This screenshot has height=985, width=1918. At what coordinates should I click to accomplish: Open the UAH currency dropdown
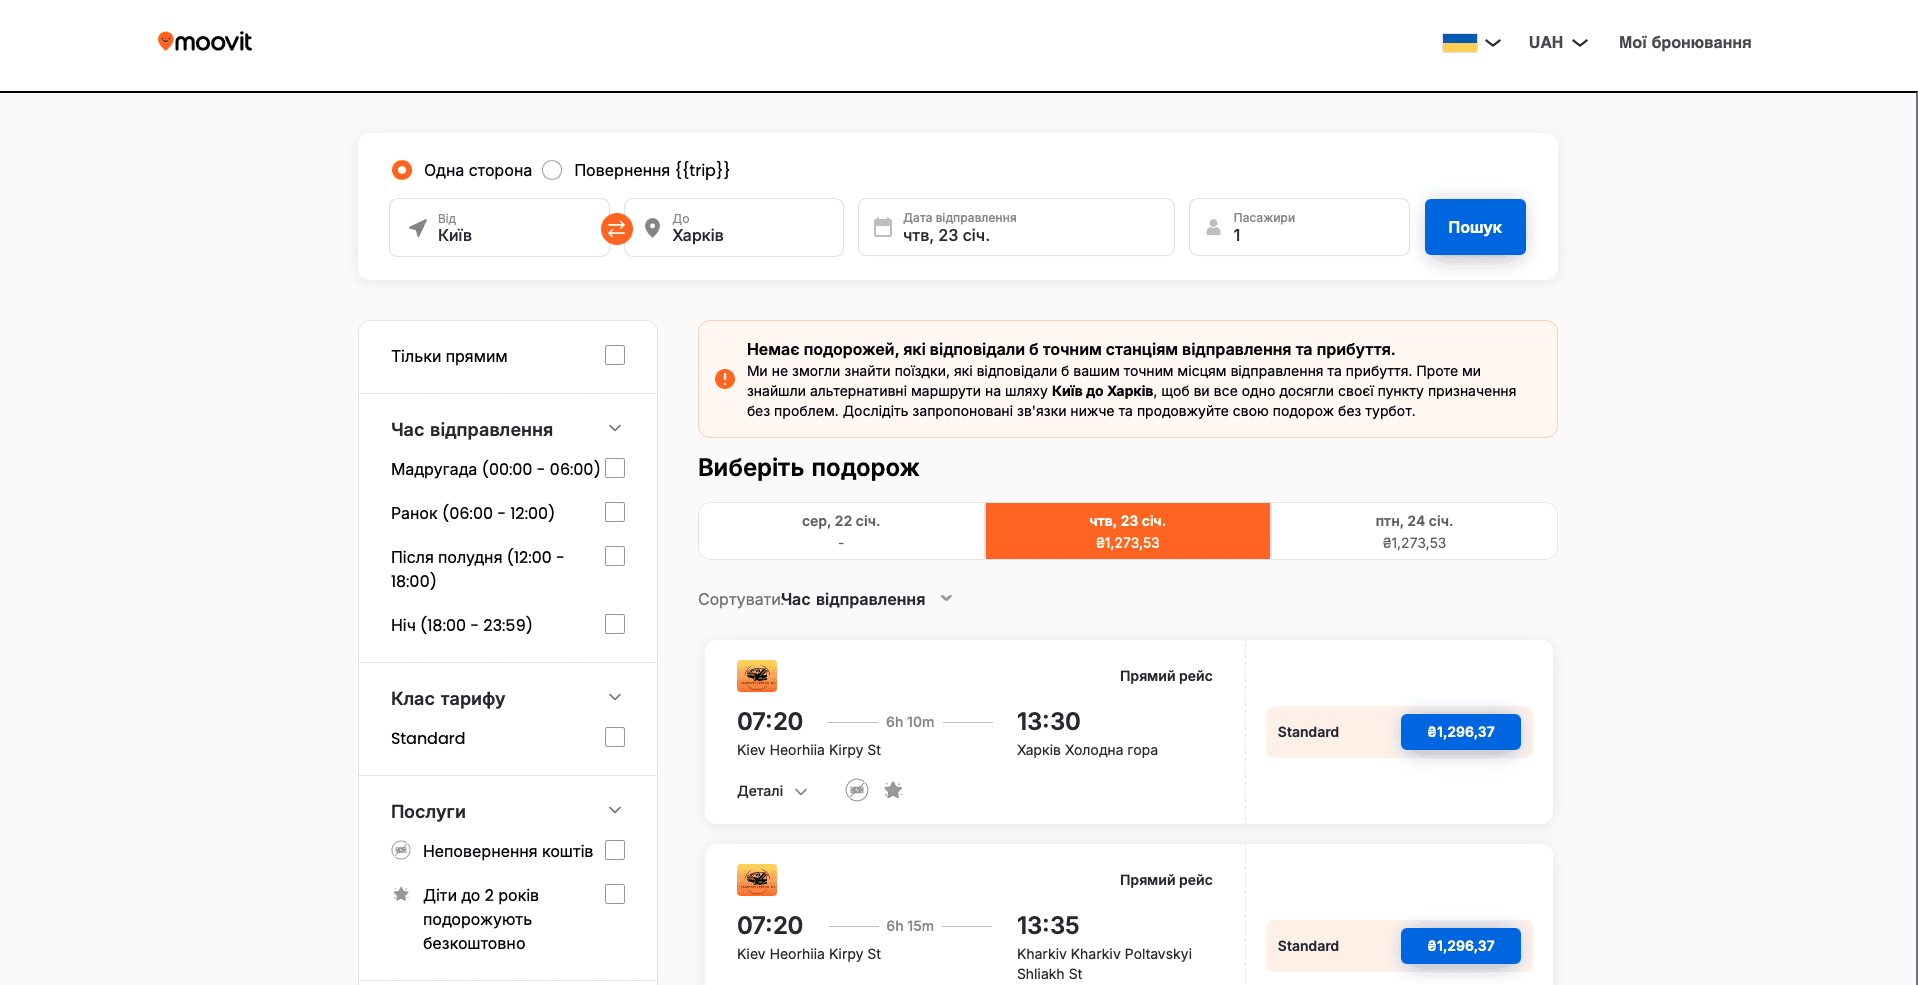pos(1558,42)
